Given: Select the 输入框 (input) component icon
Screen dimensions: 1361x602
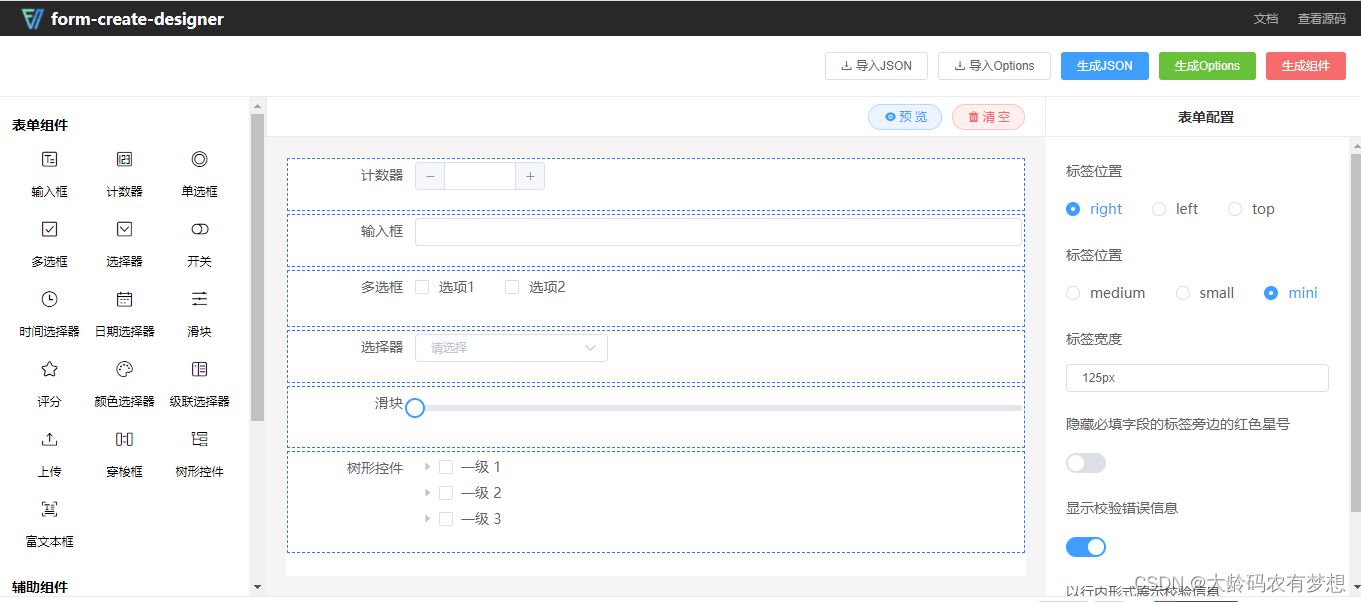Looking at the screenshot, I should point(49,160).
